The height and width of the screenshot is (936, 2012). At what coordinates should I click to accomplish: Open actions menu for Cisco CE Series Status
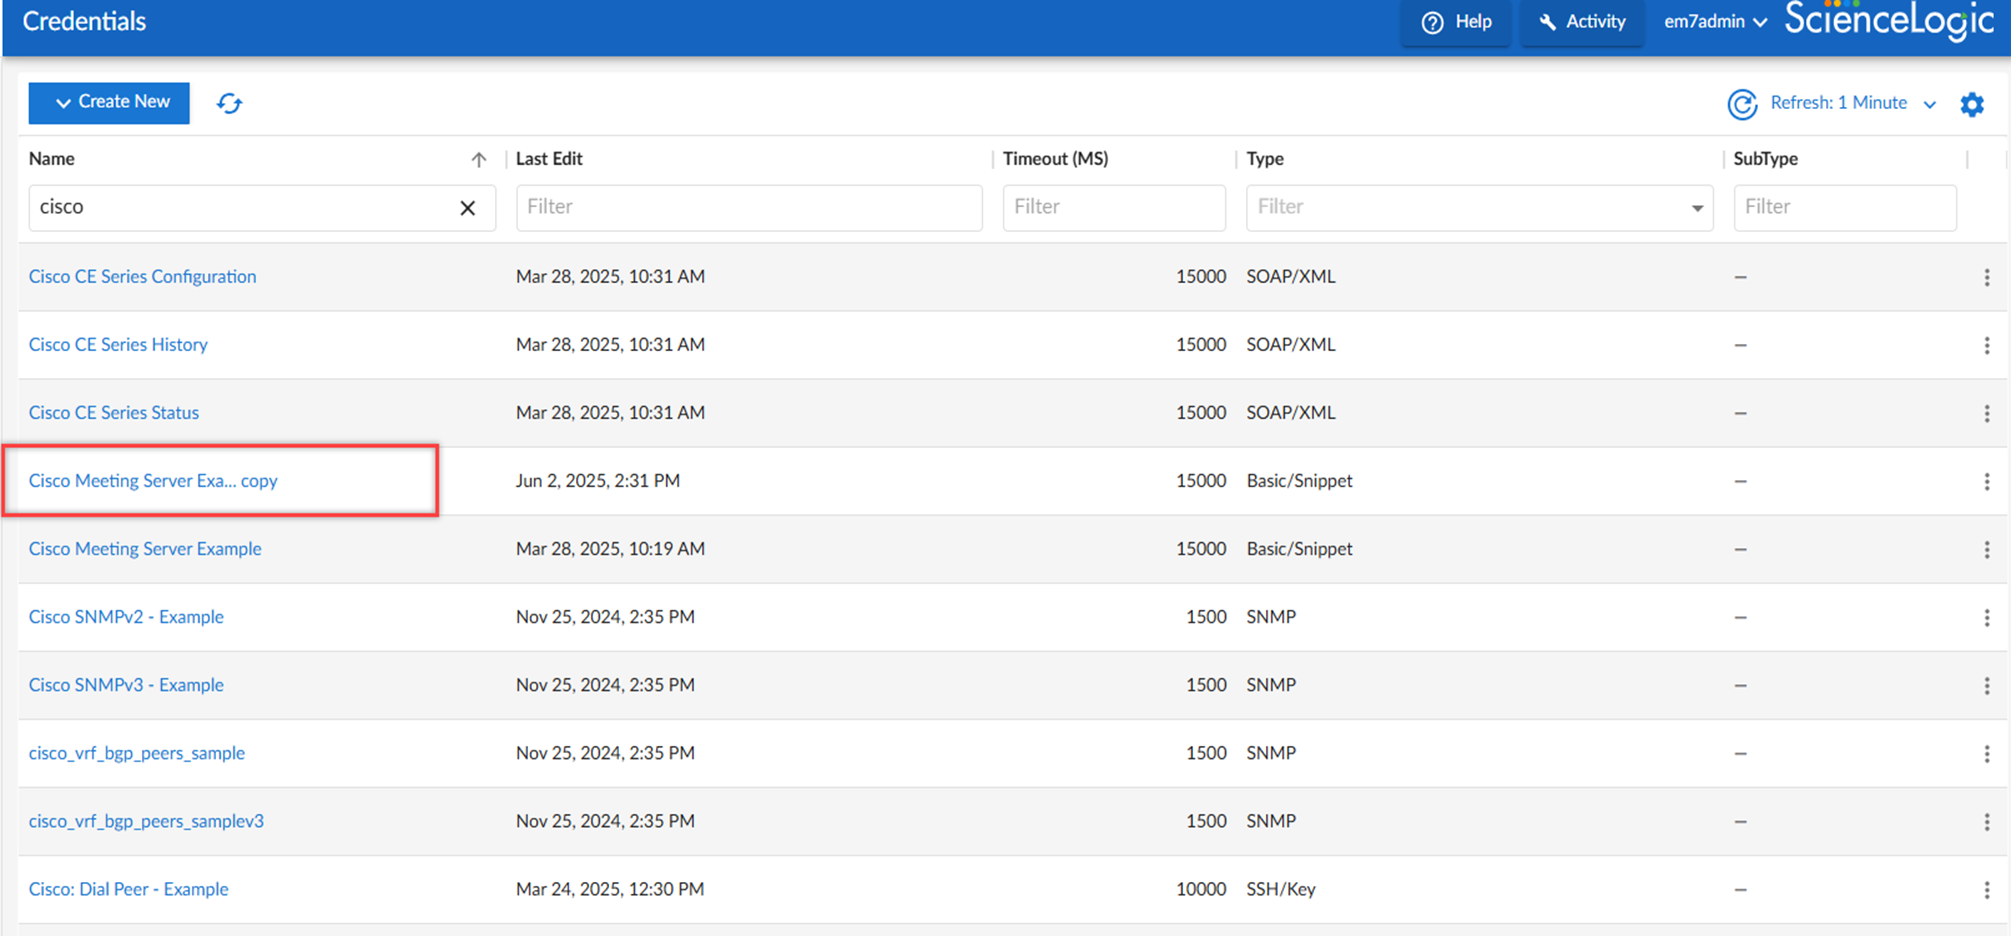(x=1986, y=413)
